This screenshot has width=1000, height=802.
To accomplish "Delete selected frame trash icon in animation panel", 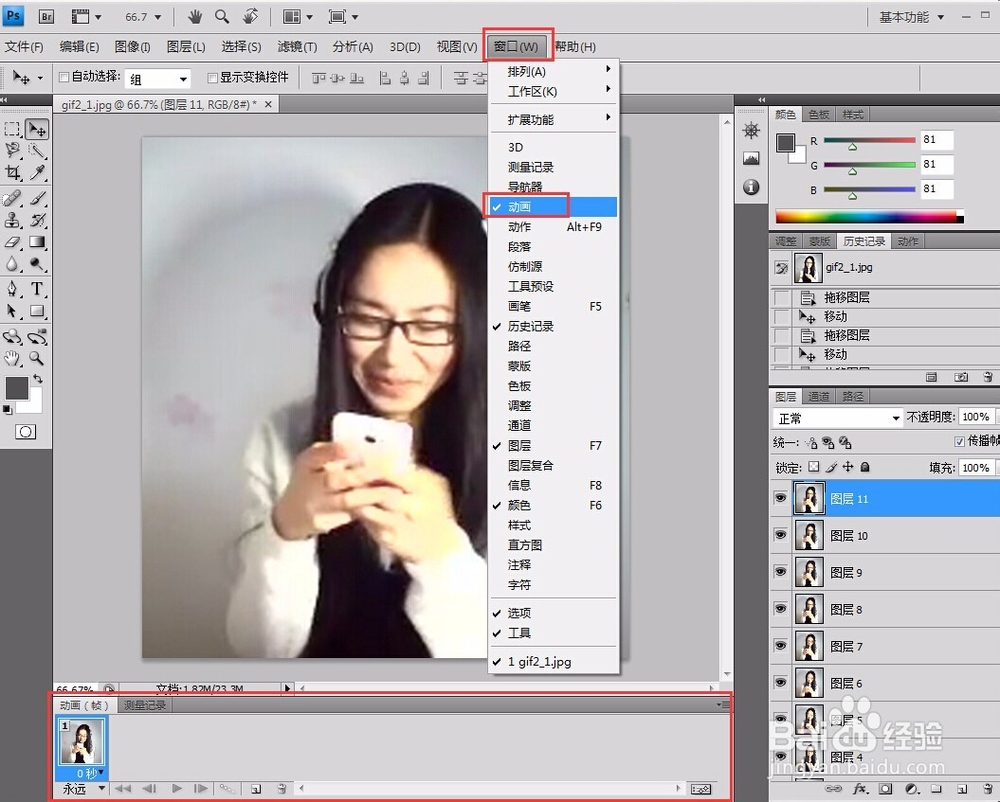I will coord(281,789).
